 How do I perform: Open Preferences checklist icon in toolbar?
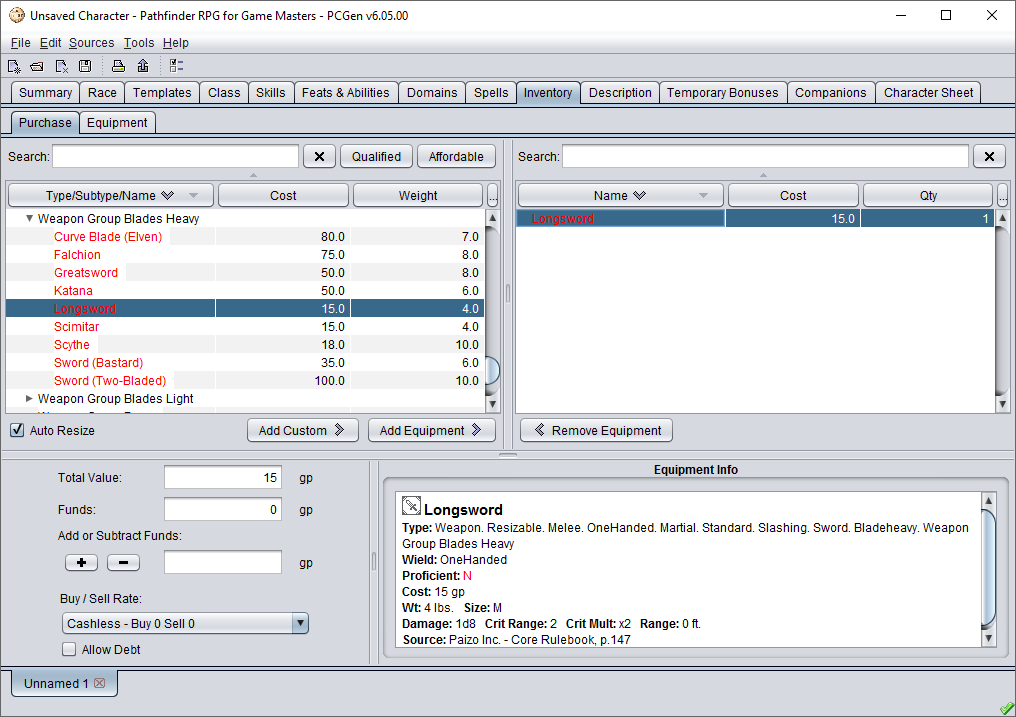[176, 66]
